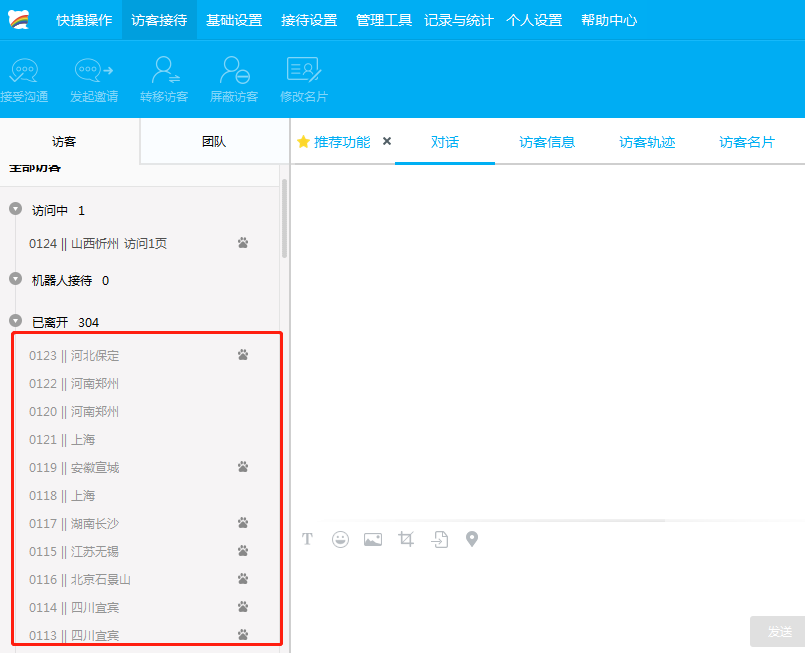Switch to the 团队 tab
The height and width of the screenshot is (653, 805).
214,142
